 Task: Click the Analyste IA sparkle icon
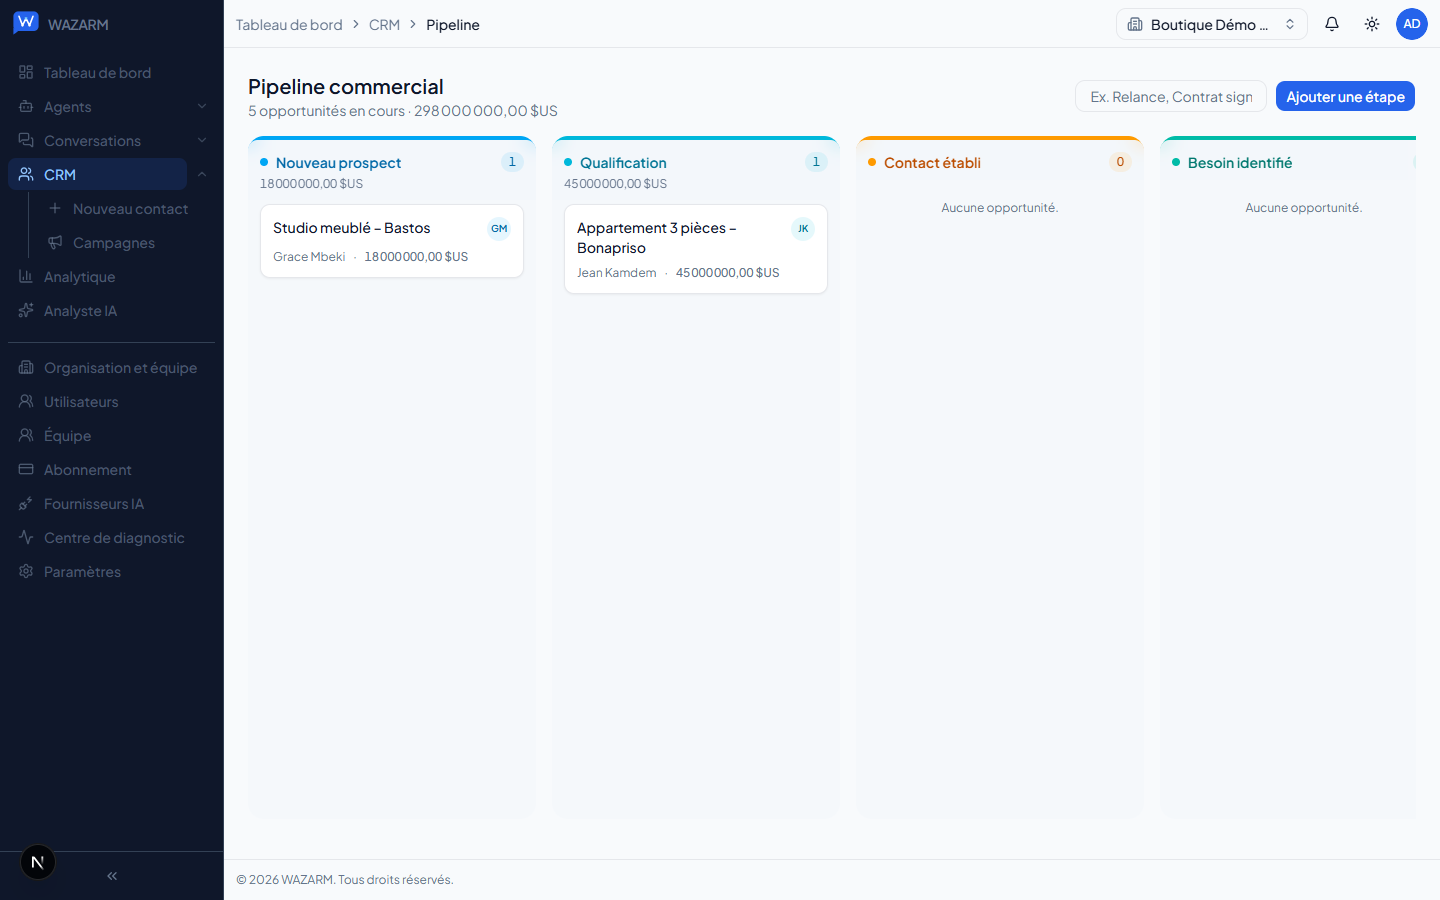coord(26,310)
